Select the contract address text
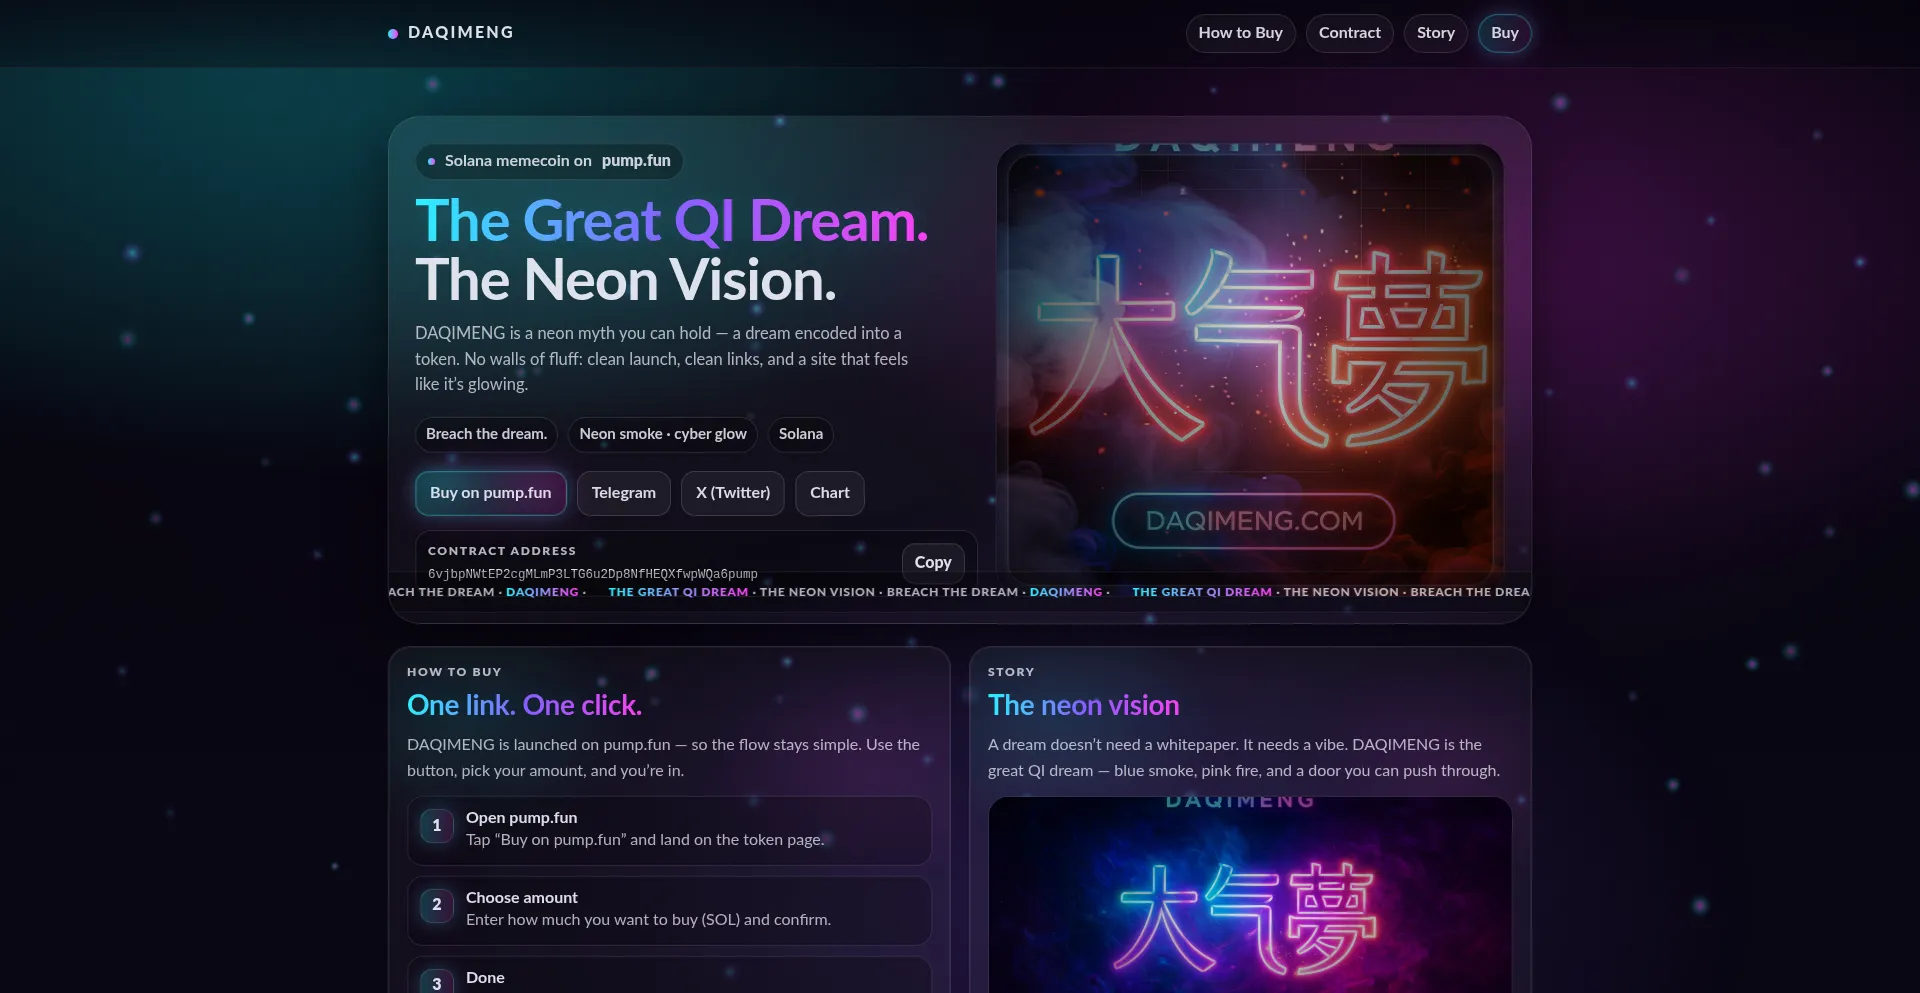Screen dimensions: 1920x993 coord(593,574)
